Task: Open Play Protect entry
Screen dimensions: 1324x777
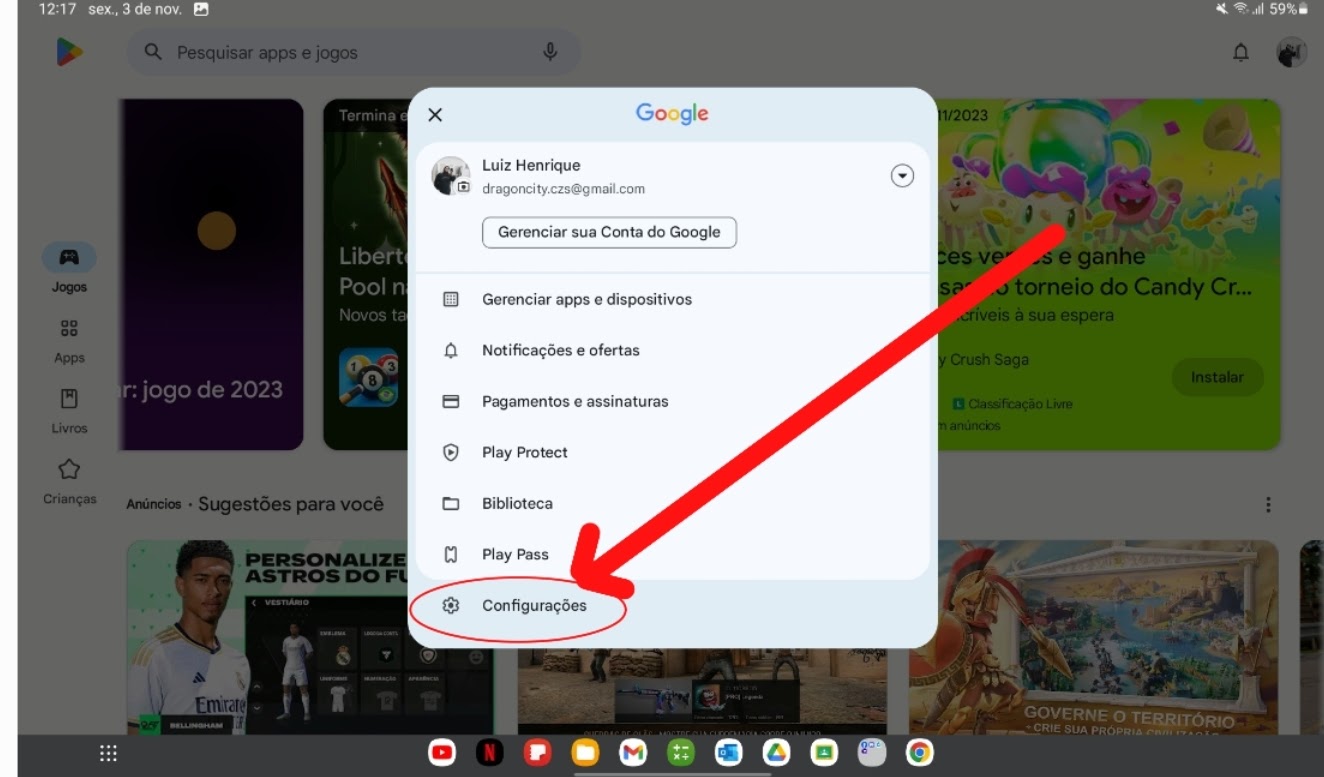Action: coord(672,452)
